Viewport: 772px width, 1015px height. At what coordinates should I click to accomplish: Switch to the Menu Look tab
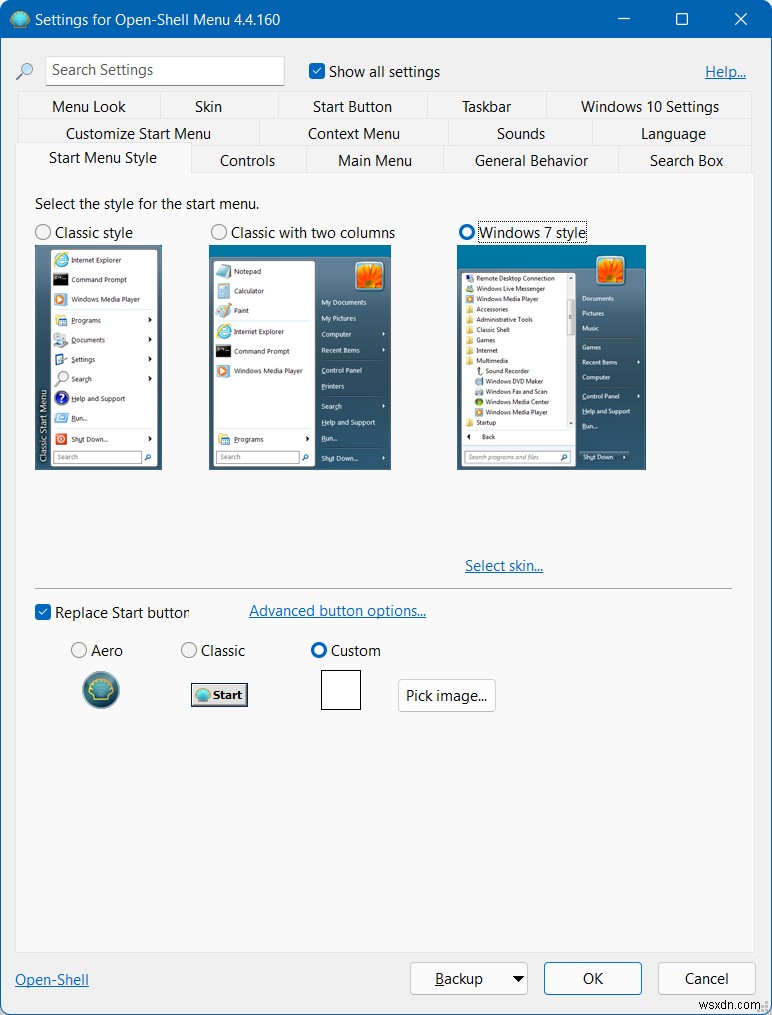[89, 107]
